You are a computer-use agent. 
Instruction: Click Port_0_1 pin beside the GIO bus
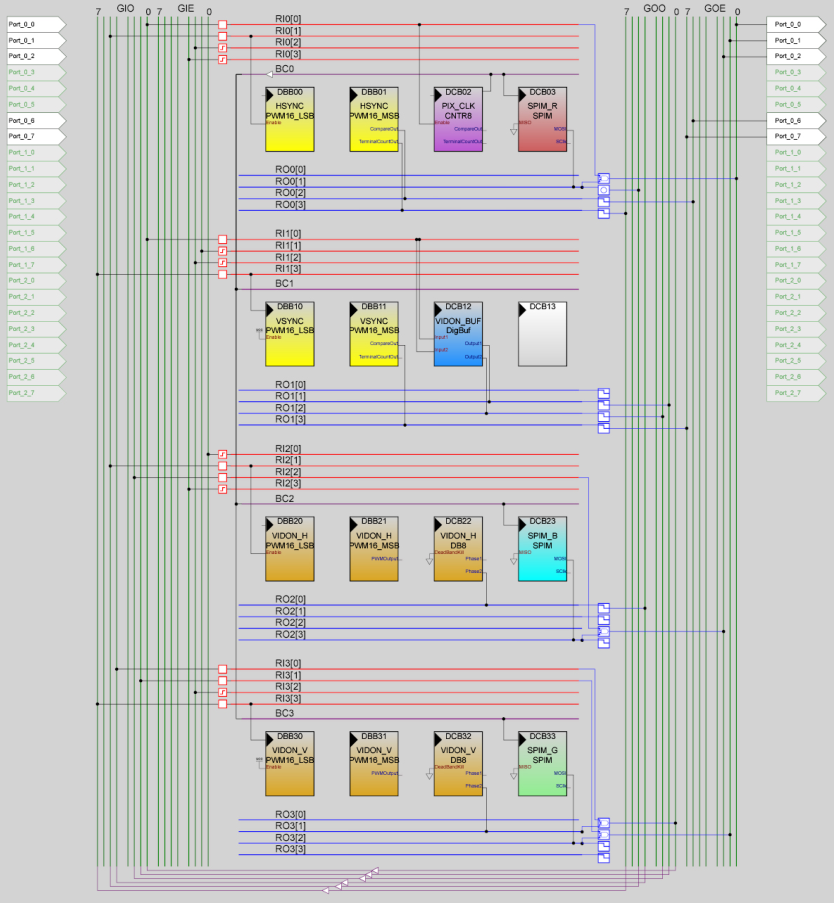point(36,40)
